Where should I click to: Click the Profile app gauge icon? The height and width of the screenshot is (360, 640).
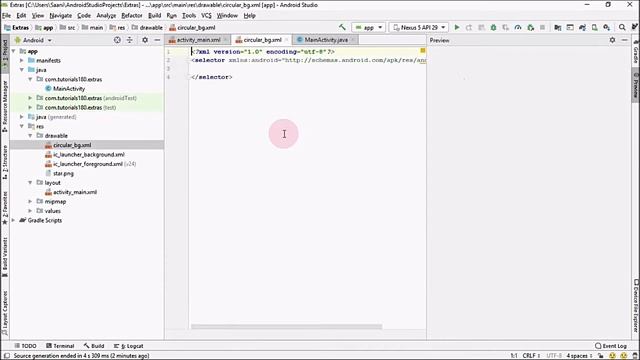(518, 27)
